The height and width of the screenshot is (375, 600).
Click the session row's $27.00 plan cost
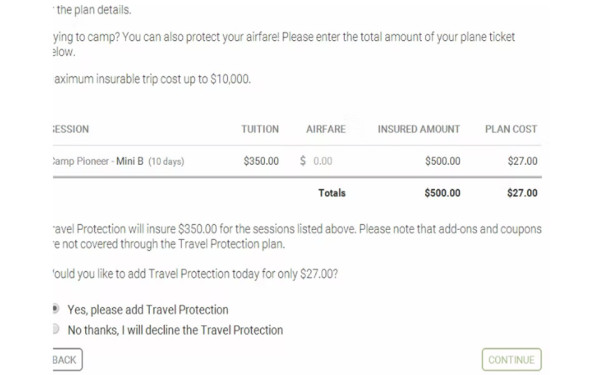522,161
